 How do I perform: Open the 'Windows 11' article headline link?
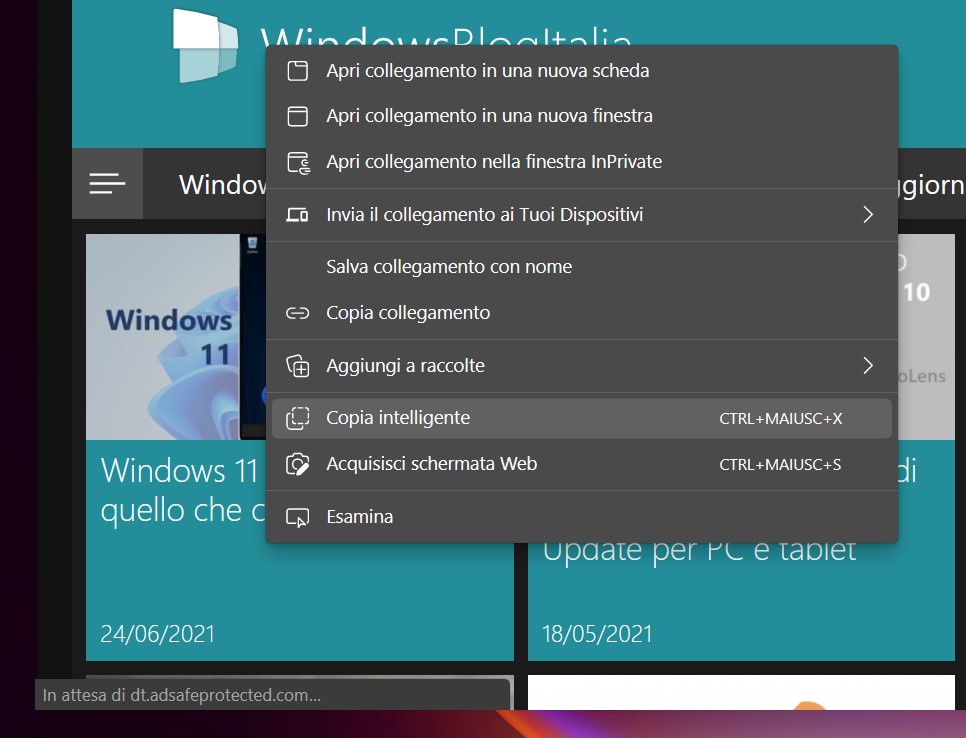coord(182,490)
